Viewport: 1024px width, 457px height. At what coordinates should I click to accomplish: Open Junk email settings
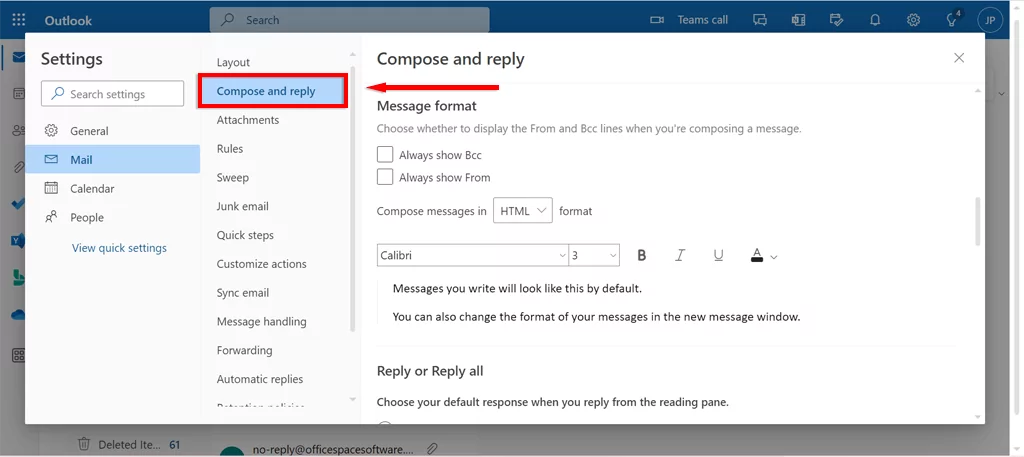point(242,206)
